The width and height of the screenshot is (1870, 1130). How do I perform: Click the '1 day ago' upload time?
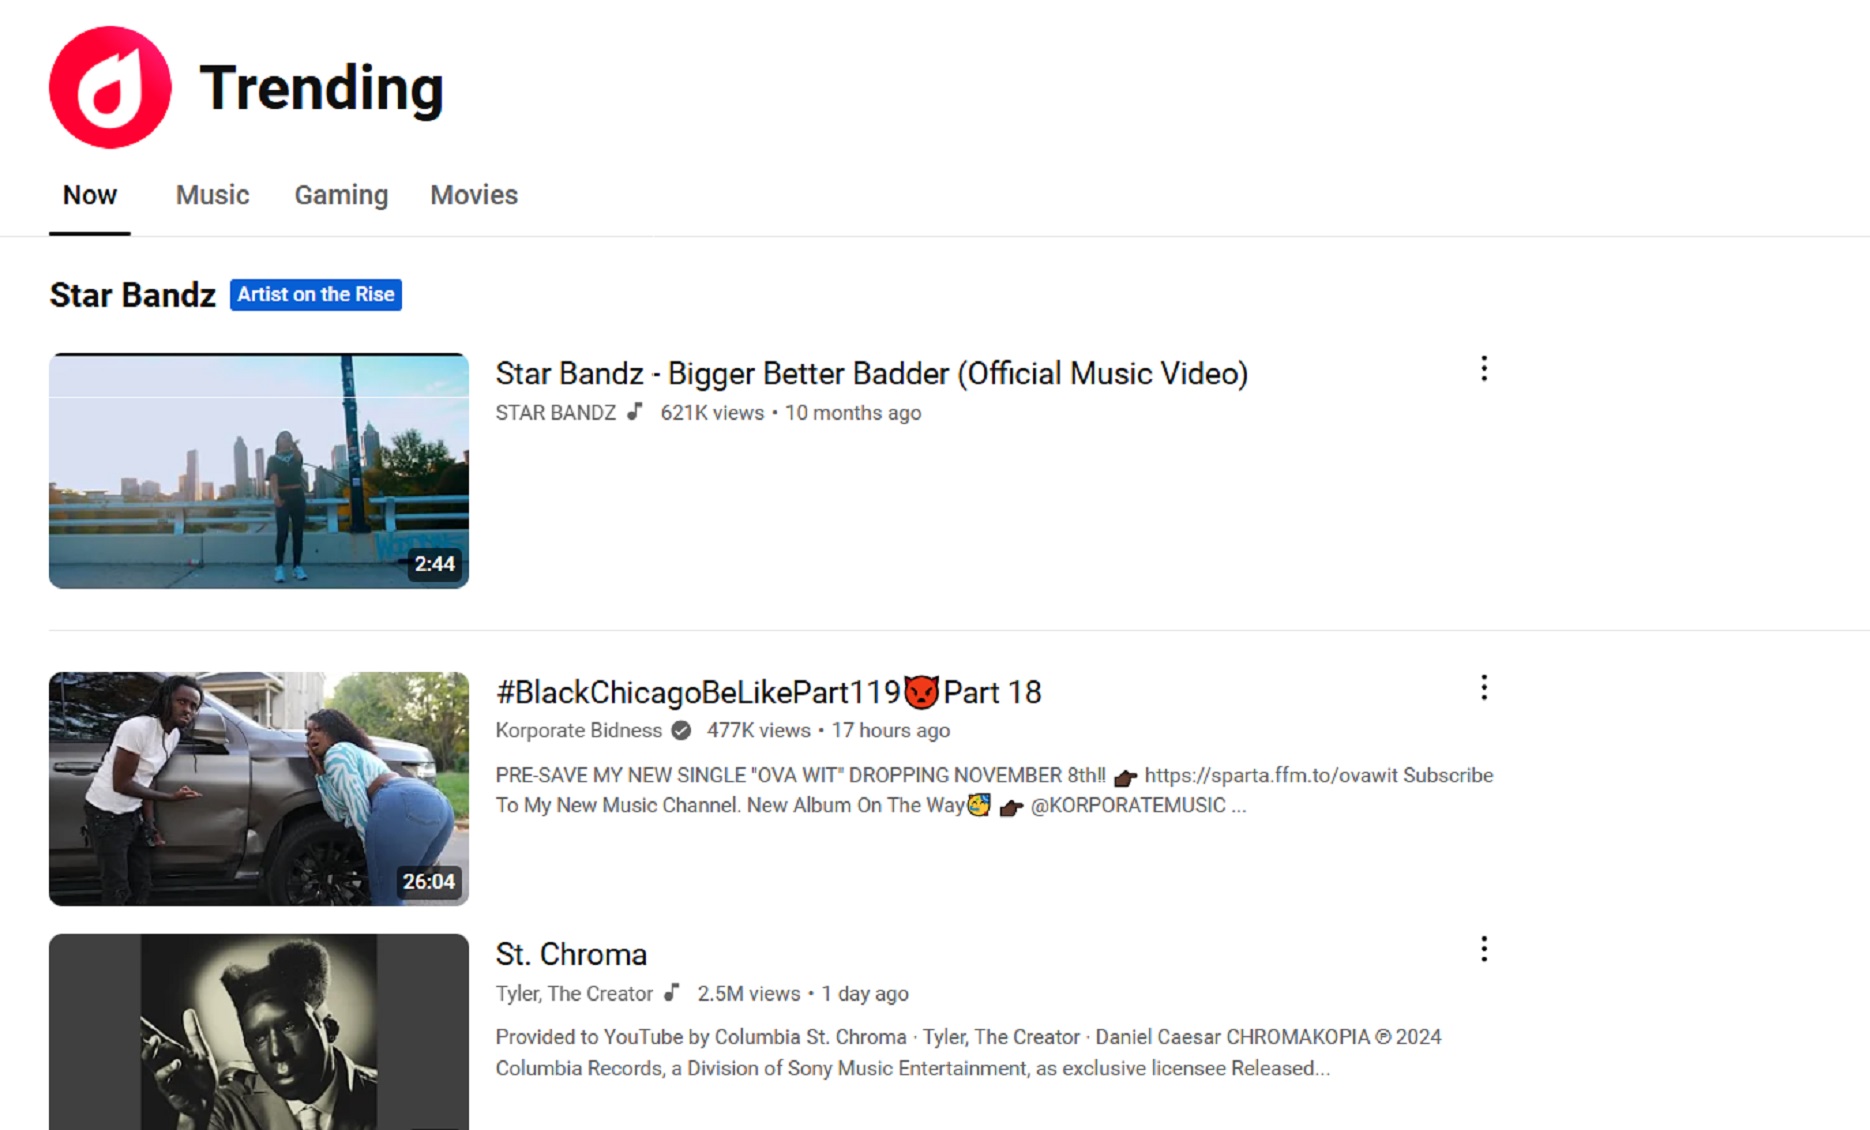[865, 994]
